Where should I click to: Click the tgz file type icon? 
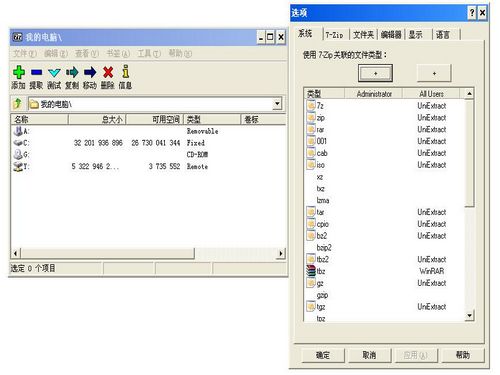(311, 306)
